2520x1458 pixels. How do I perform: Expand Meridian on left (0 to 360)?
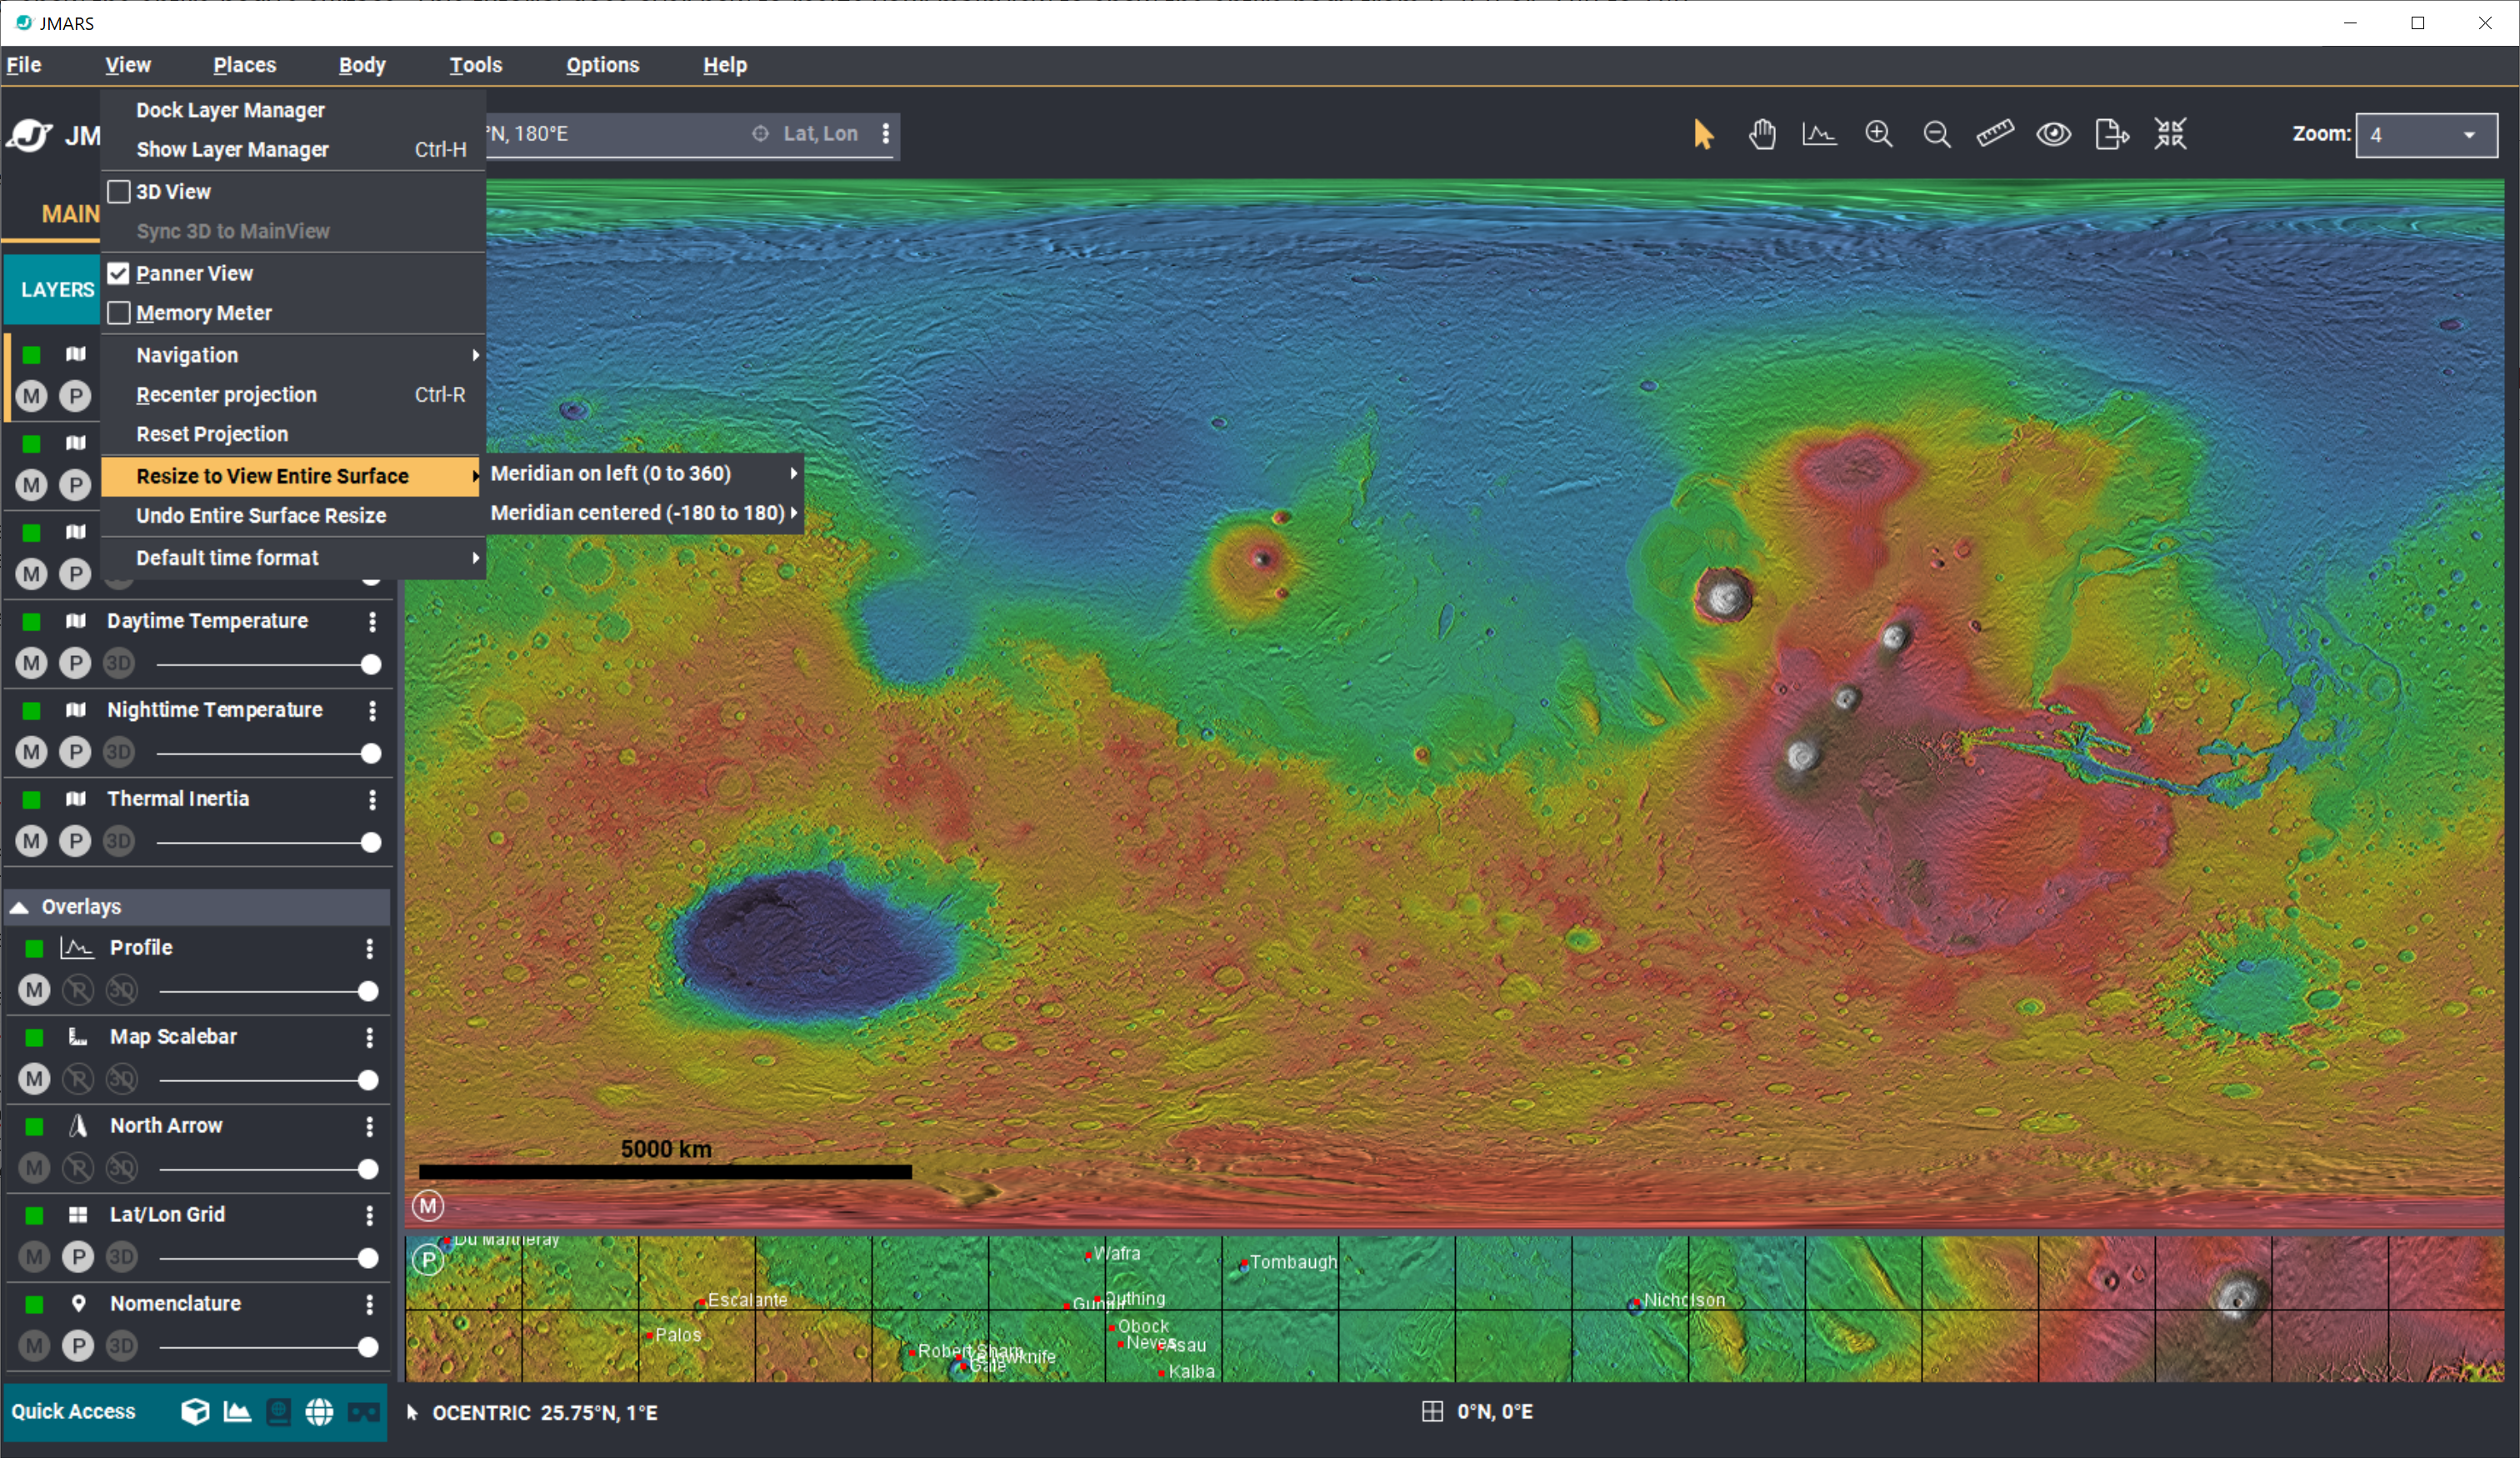[x=645, y=473]
